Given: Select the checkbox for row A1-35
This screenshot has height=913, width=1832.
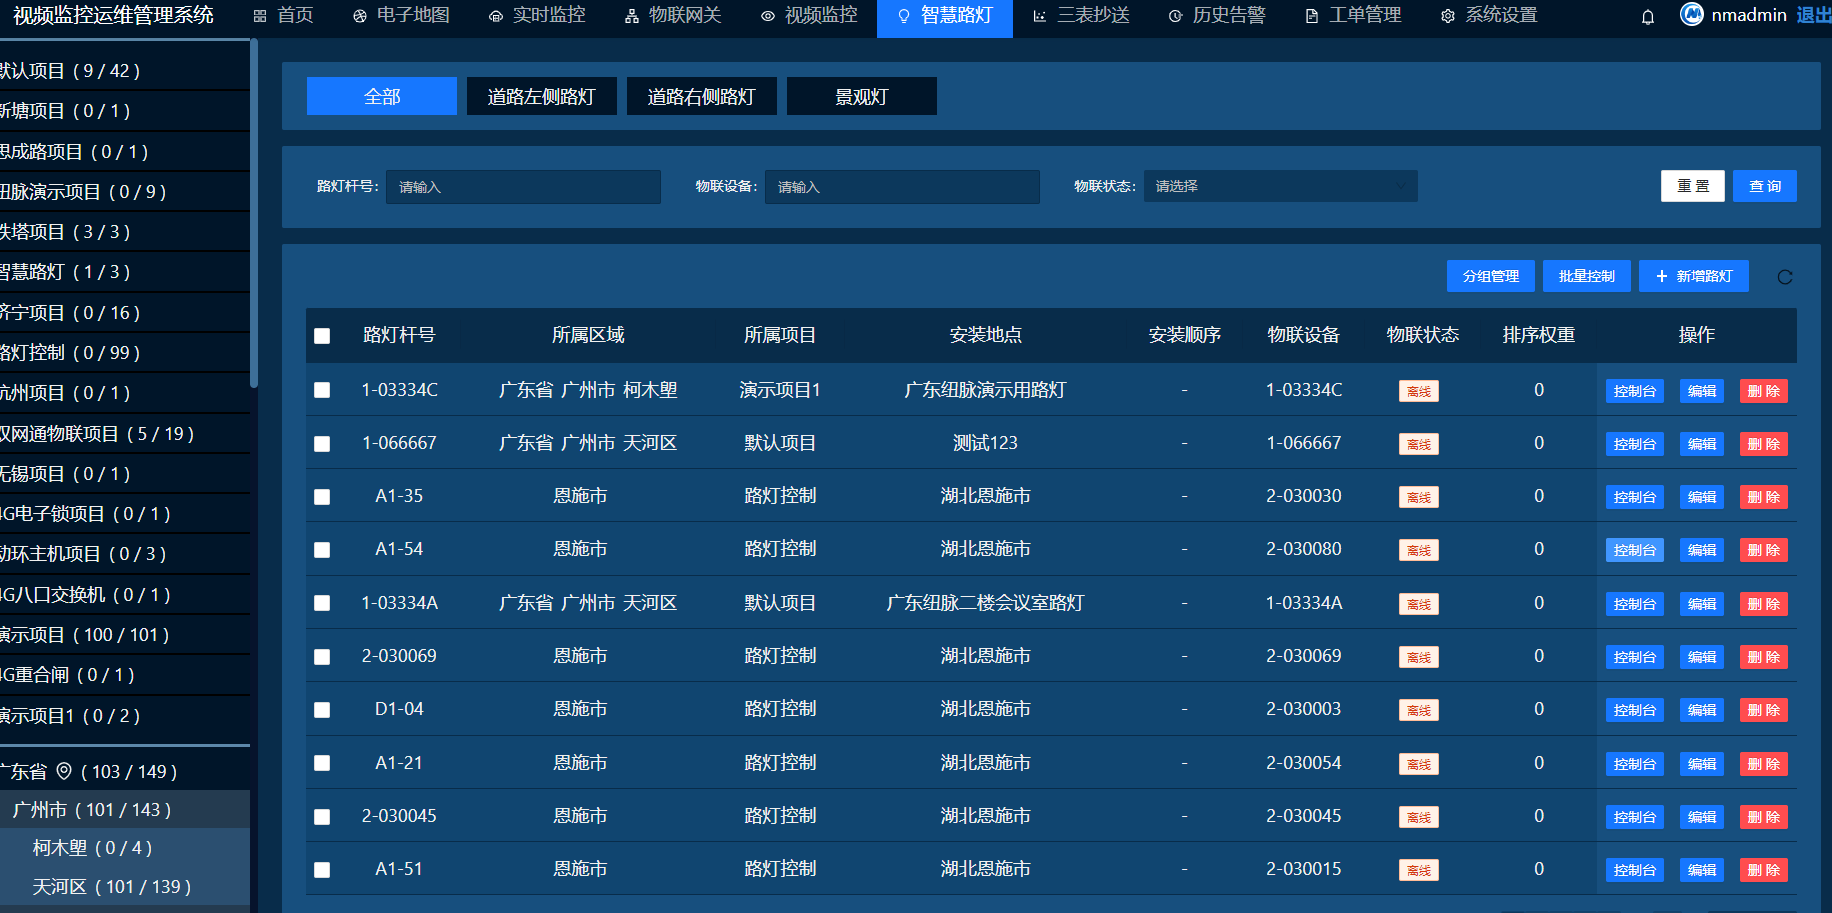Looking at the screenshot, I should point(322,497).
